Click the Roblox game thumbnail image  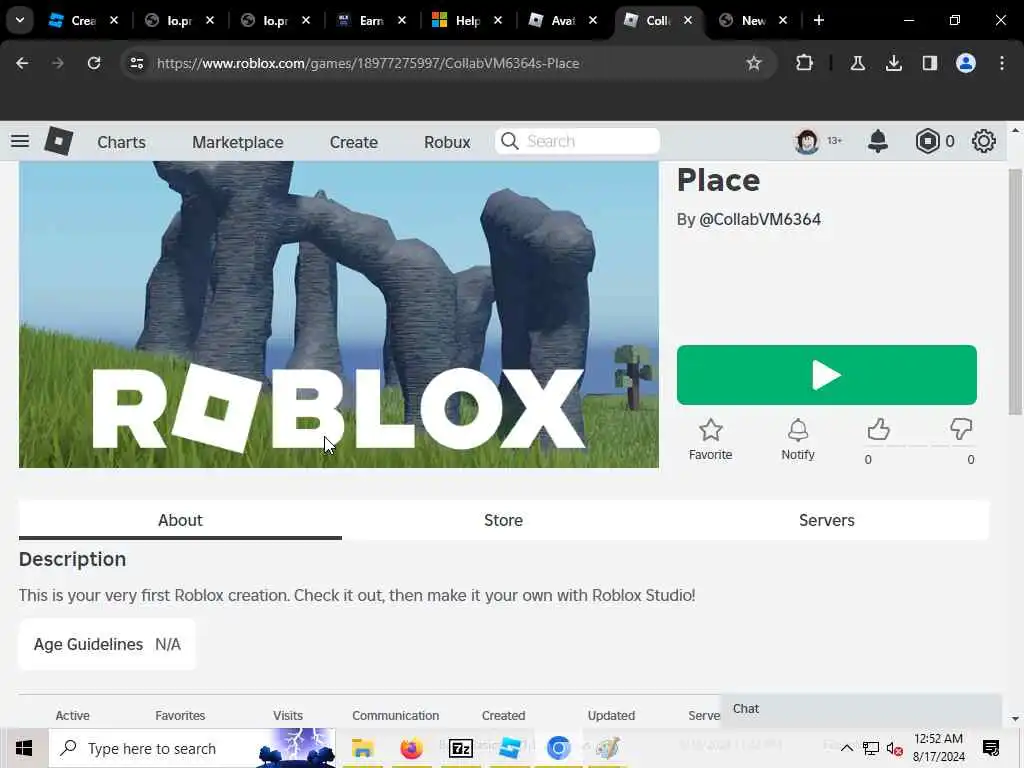pyautogui.click(x=339, y=314)
